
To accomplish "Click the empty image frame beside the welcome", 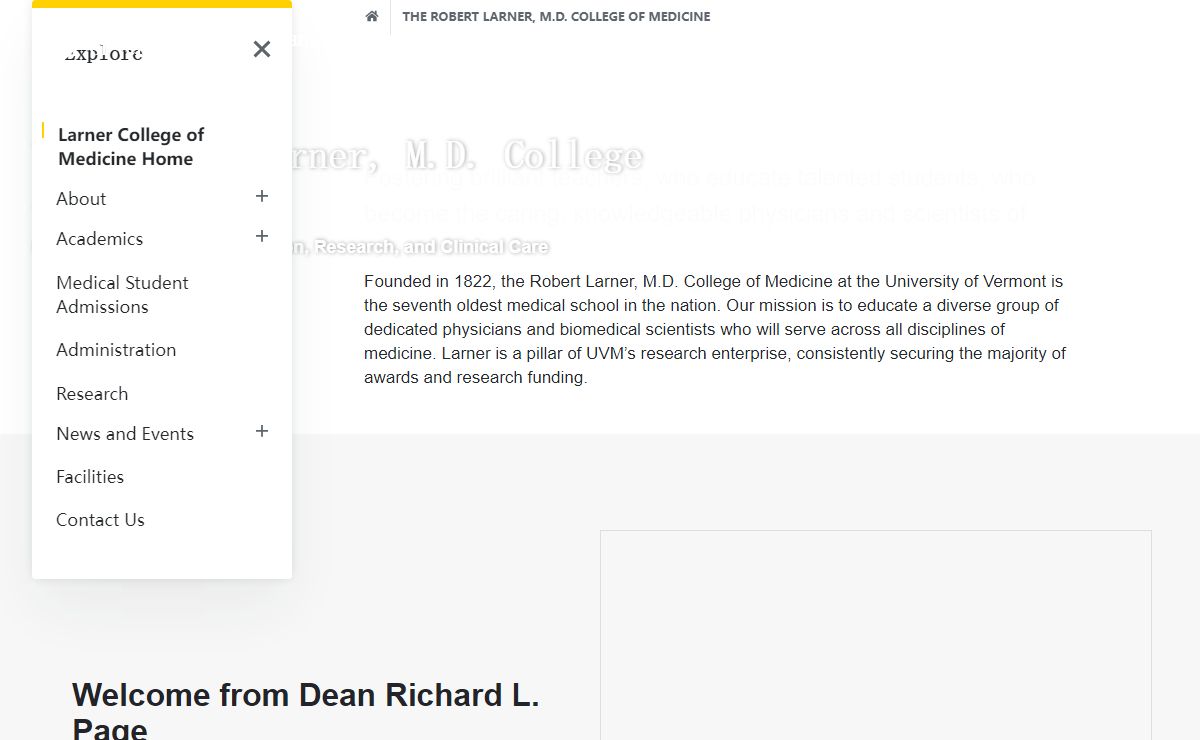I will pos(876,635).
